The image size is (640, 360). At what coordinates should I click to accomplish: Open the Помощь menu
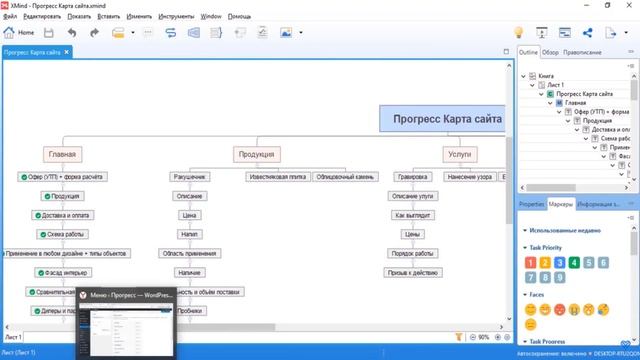[x=239, y=16]
